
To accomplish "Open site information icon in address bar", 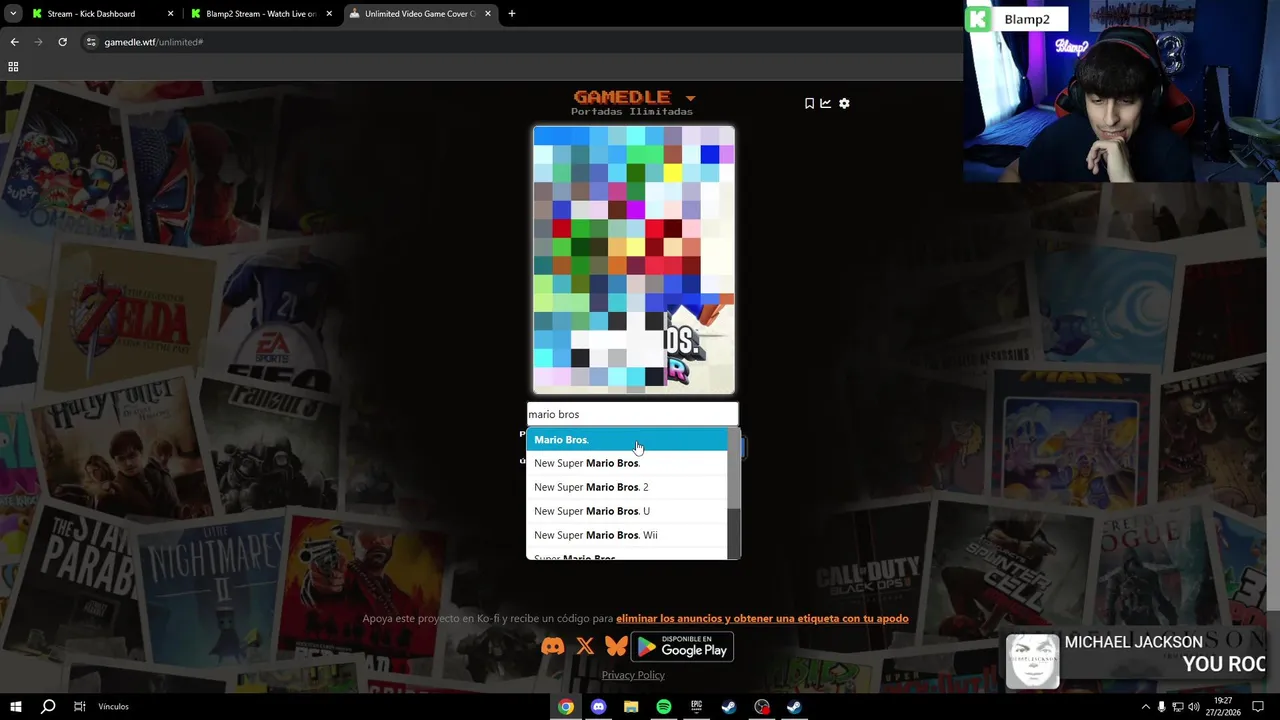I will (91, 42).
